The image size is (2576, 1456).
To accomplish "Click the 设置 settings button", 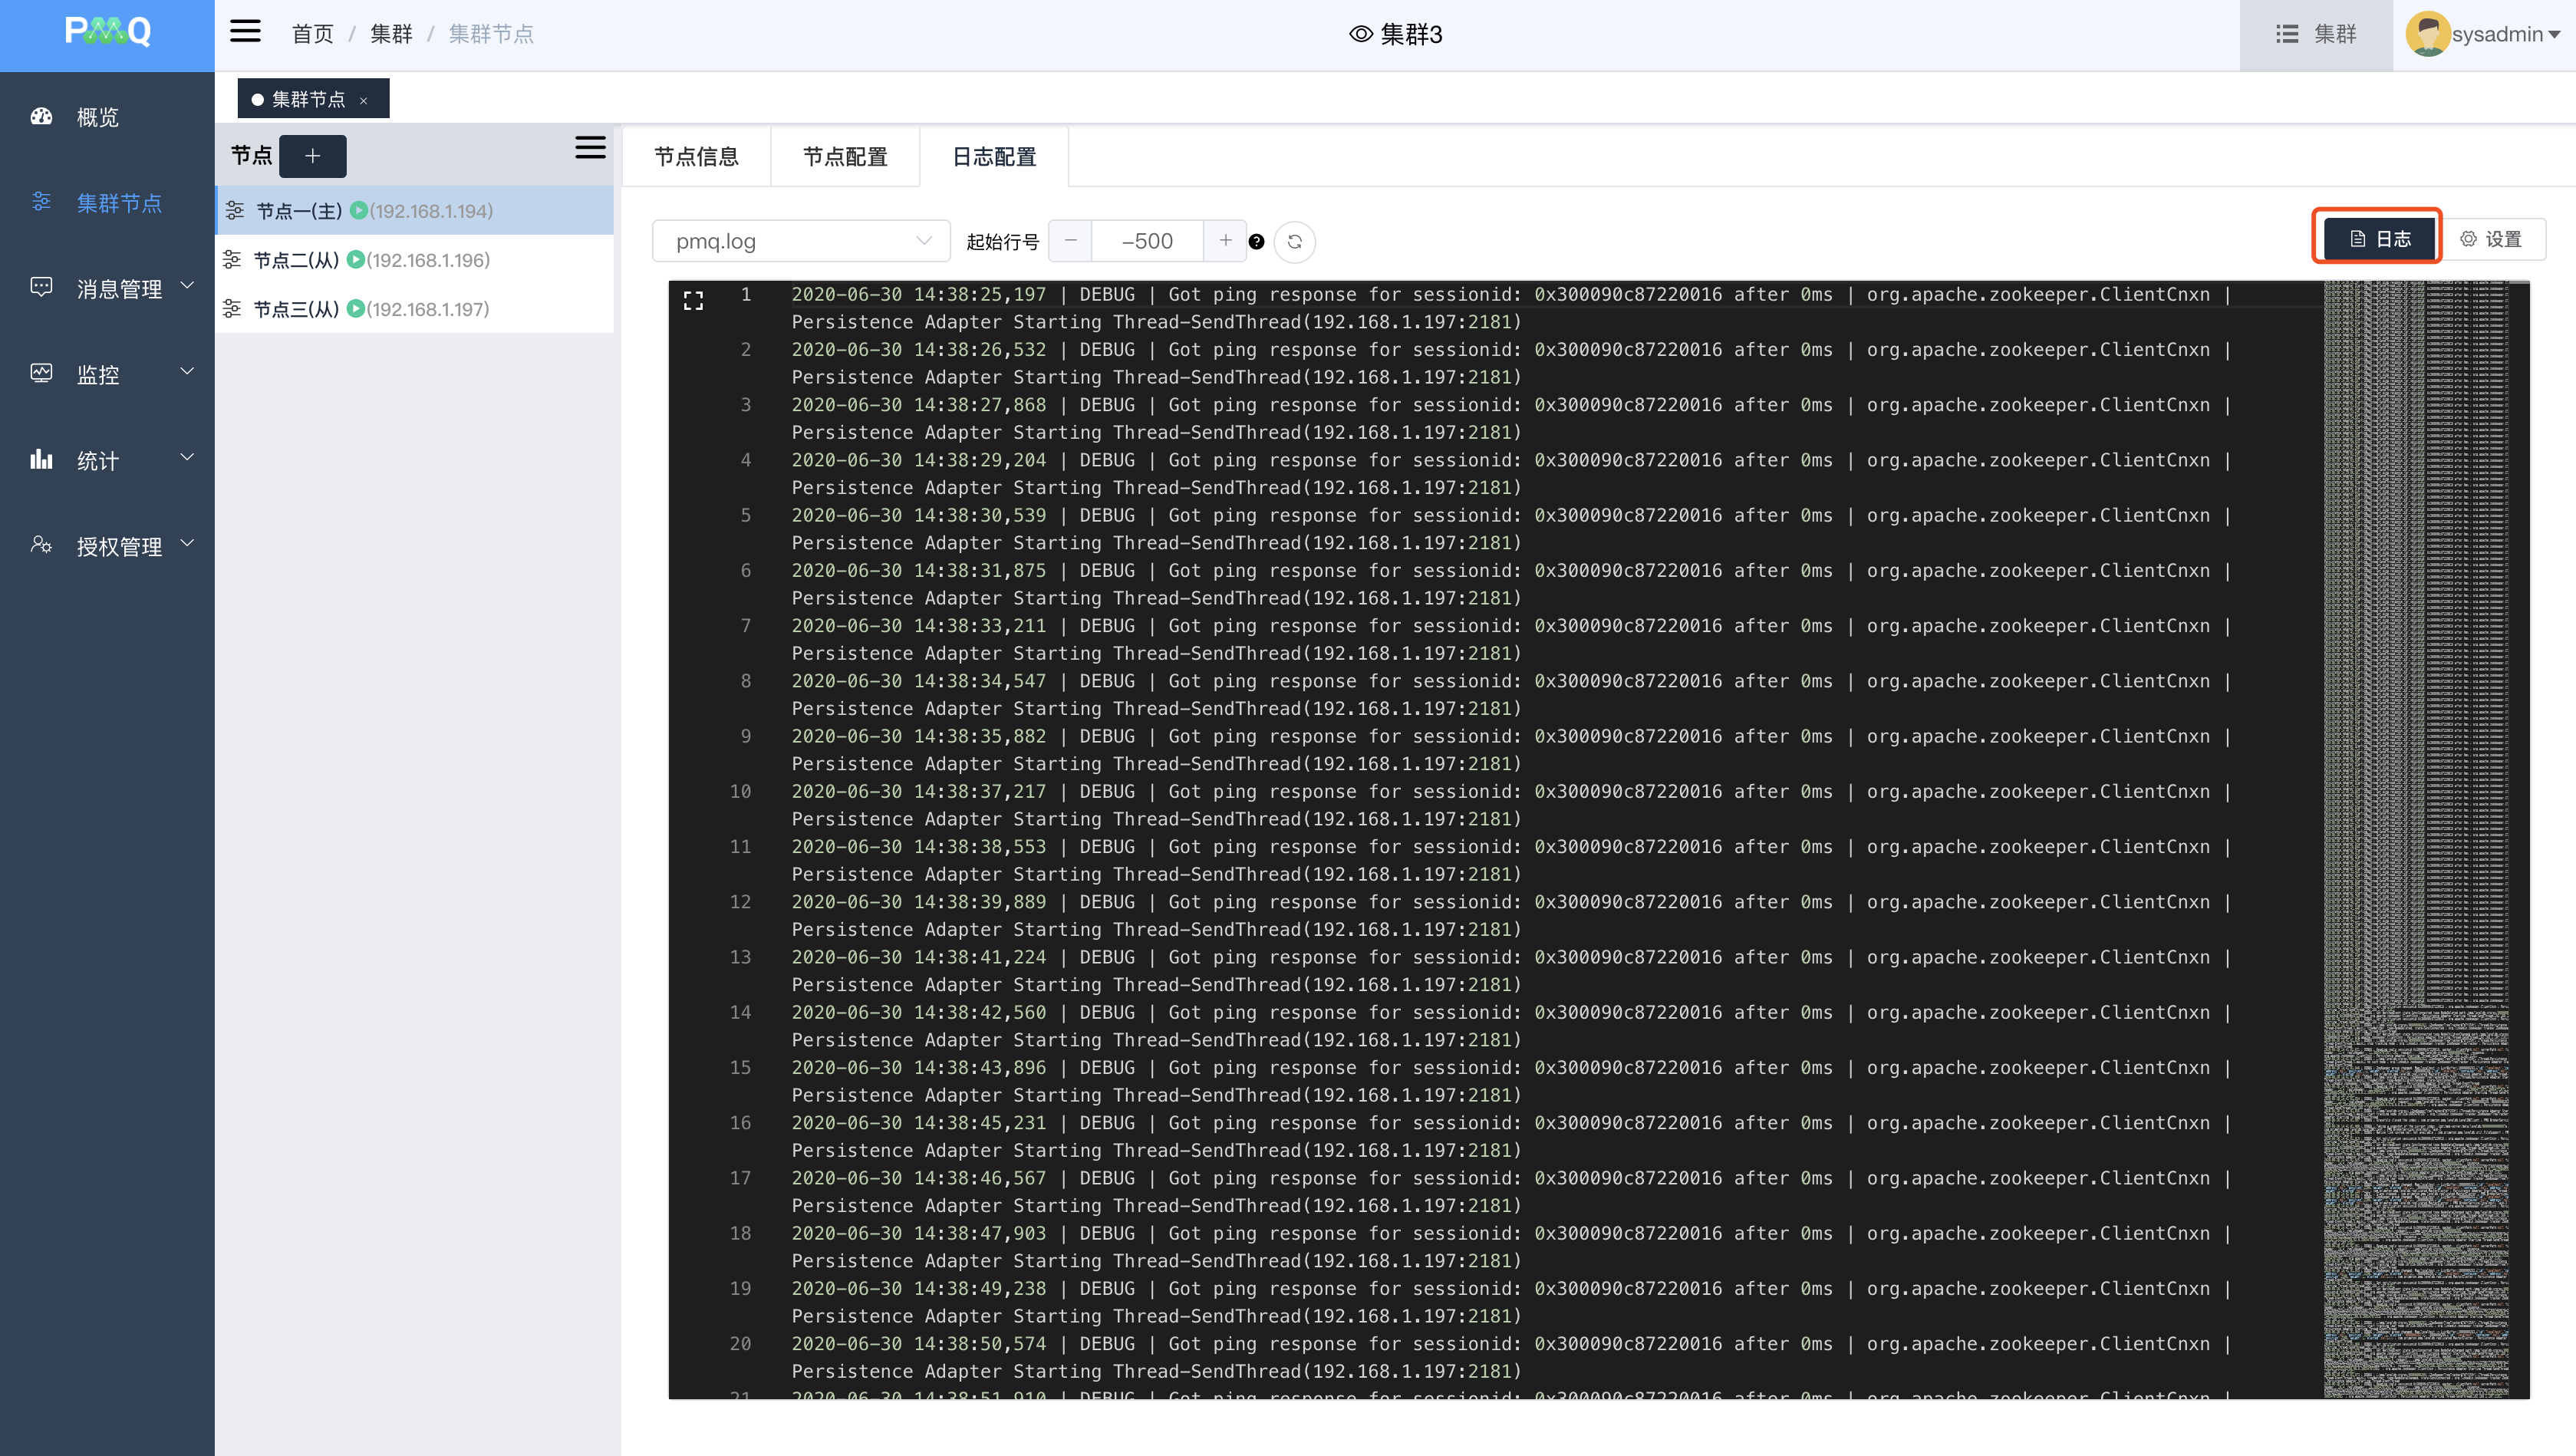I will [2491, 239].
